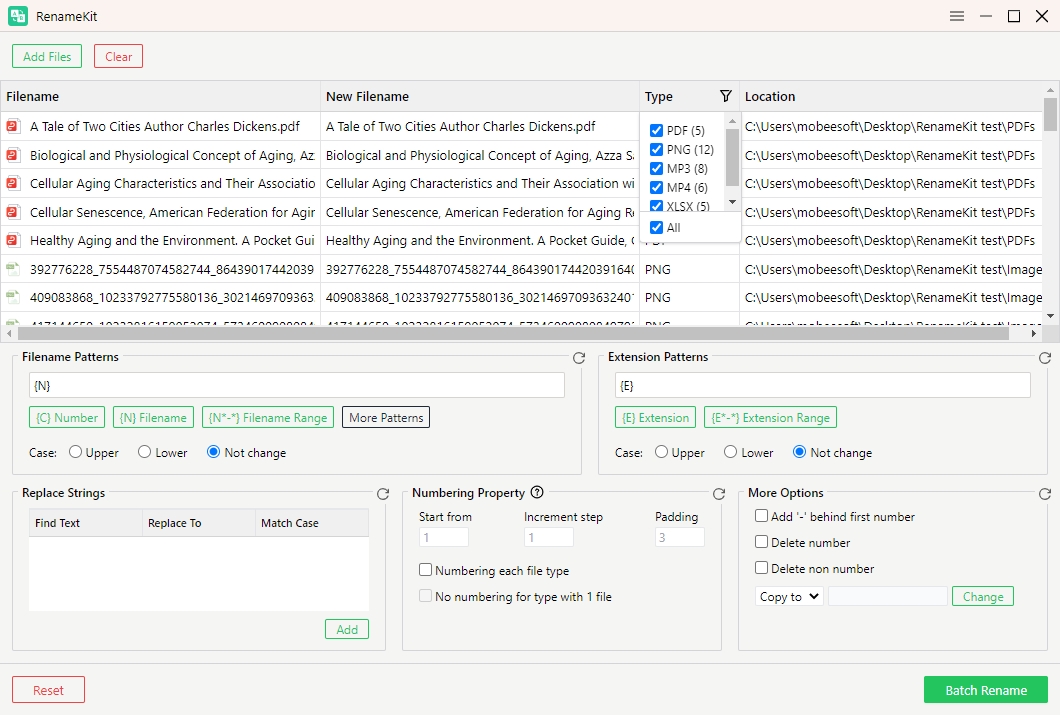Reset Filename Patterns with its refresh icon

[579, 358]
